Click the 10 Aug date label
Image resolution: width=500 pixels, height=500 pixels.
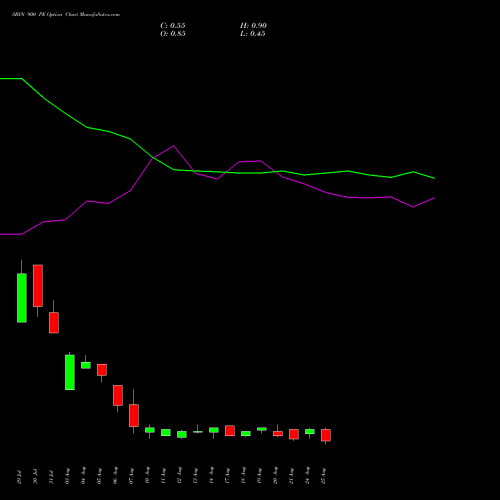(147, 476)
